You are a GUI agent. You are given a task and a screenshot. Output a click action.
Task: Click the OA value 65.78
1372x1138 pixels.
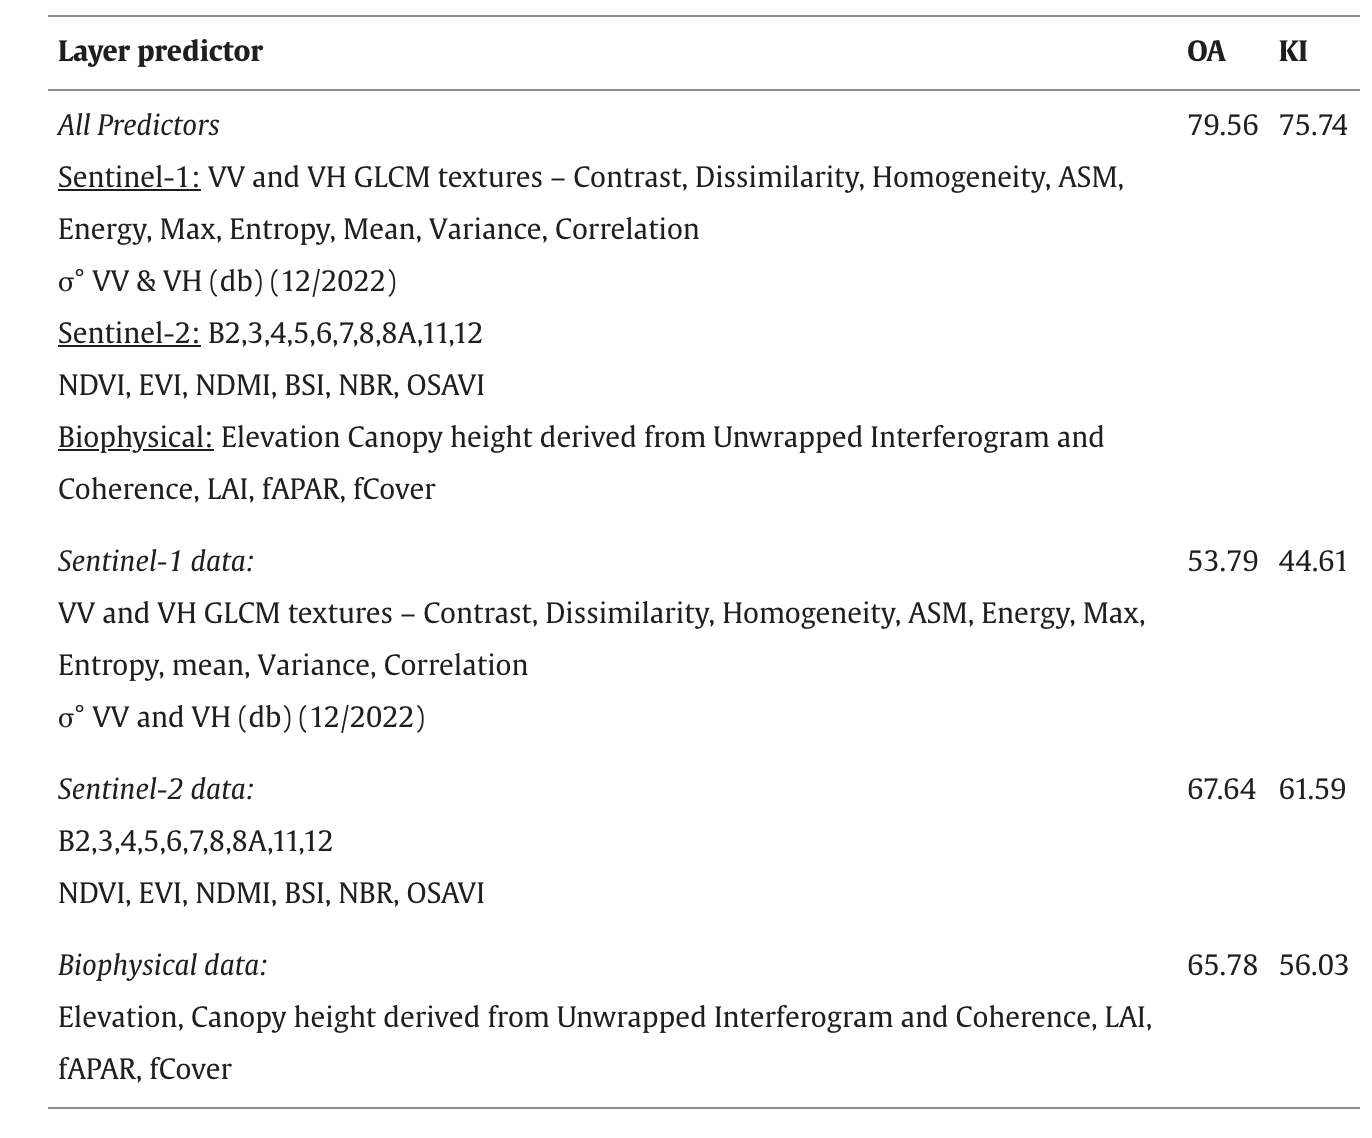coord(1222,965)
